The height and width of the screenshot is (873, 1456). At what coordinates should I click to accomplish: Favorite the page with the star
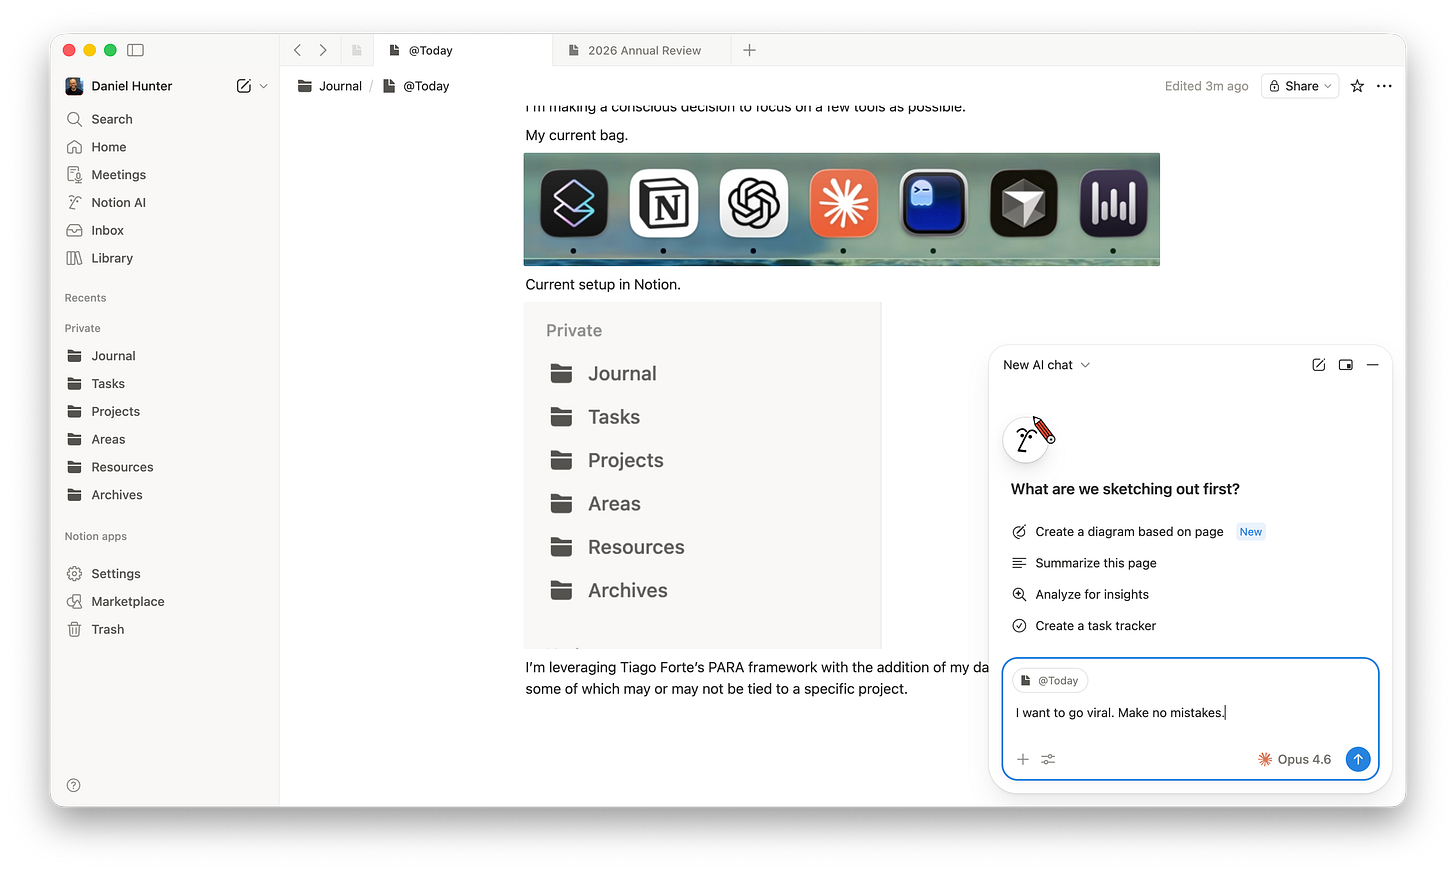1357,86
